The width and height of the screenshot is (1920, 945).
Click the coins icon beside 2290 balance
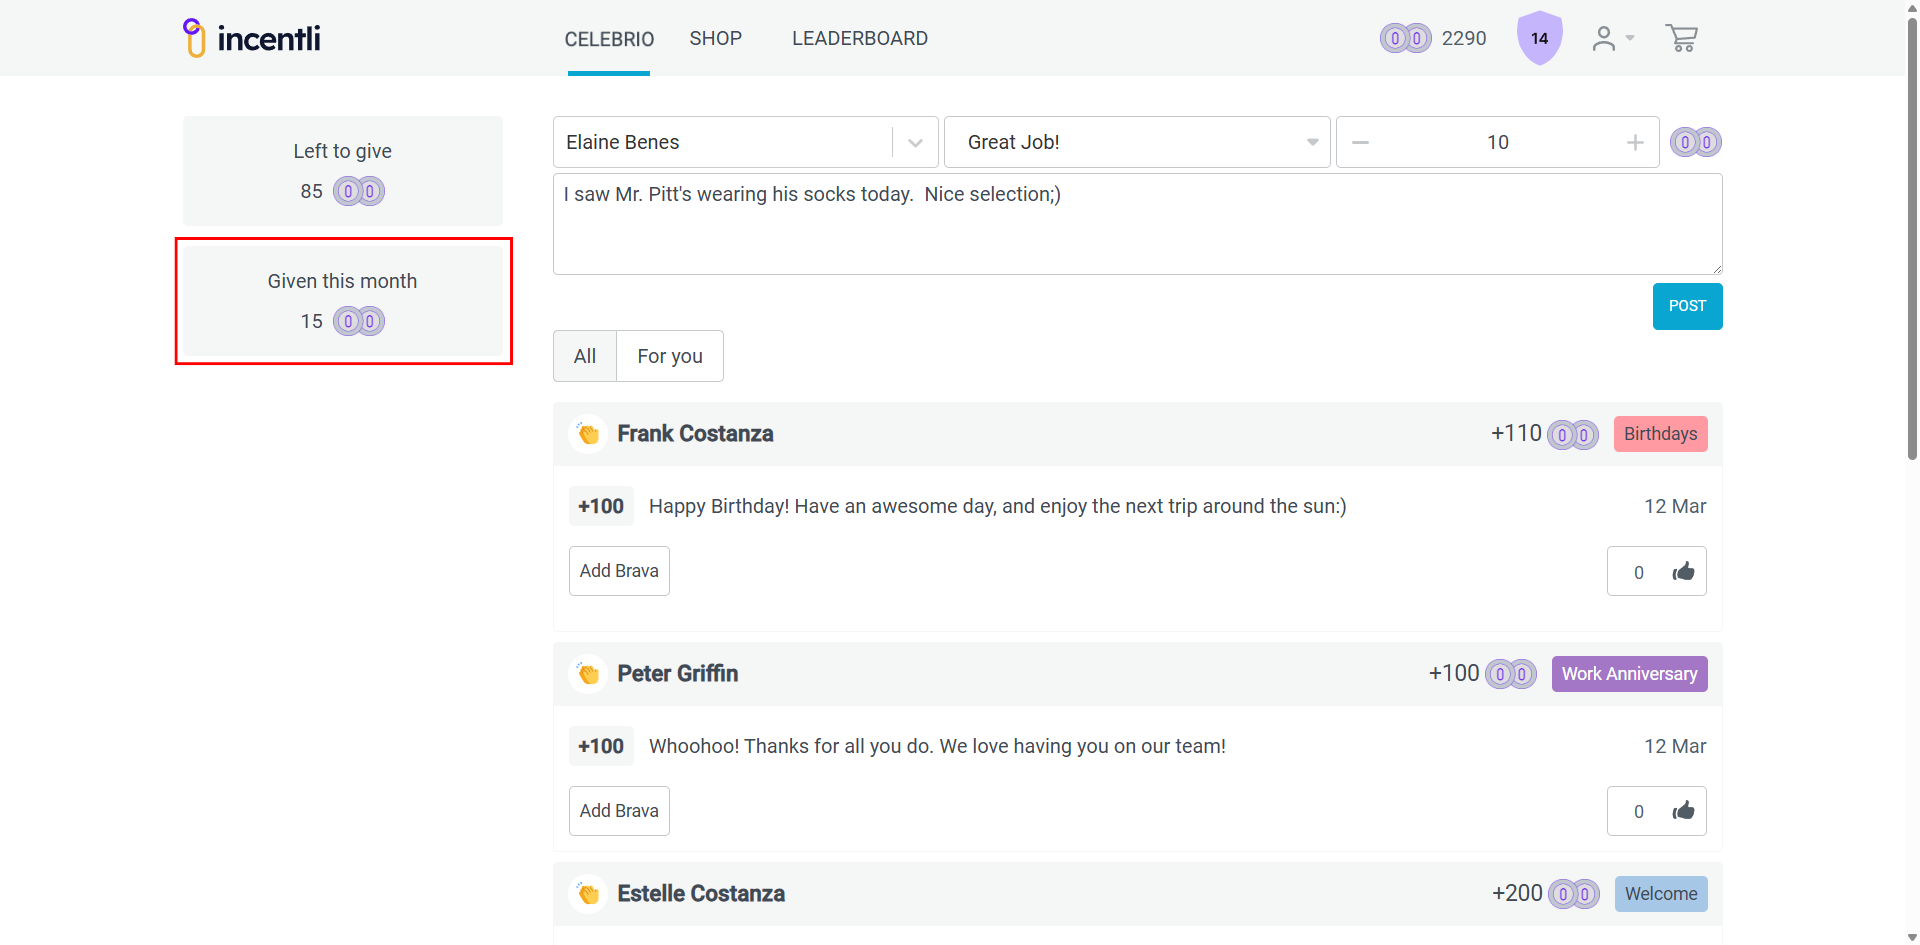point(1406,38)
